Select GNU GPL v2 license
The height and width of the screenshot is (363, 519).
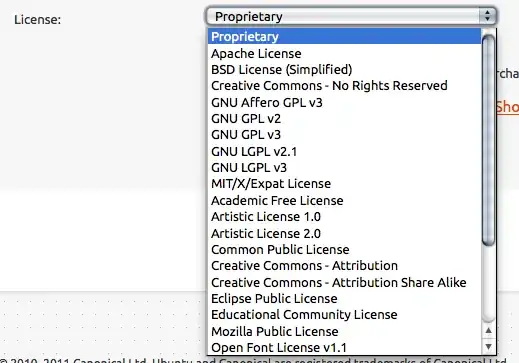(x=344, y=119)
